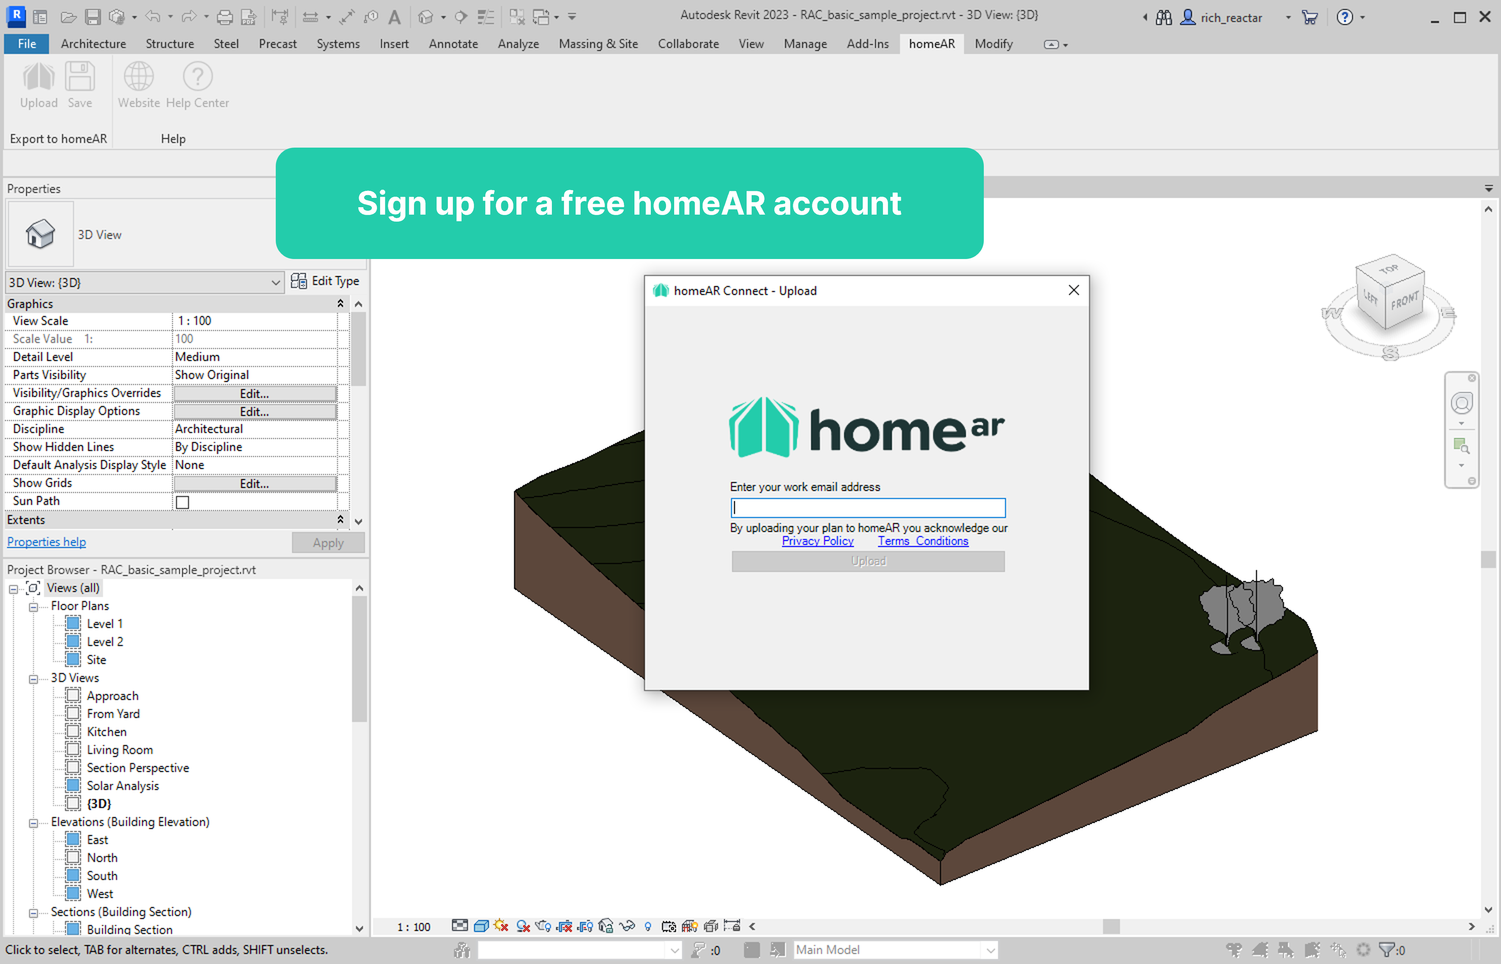Open the File menu tab
This screenshot has height=964, width=1501.
27,44
